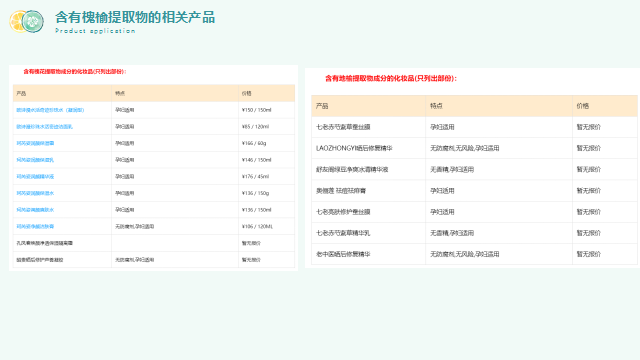Click 无香精,孕妇适用 in the 舒友阁 row
Image resolution: width=640 pixels, height=360 pixels.
tap(452, 170)
